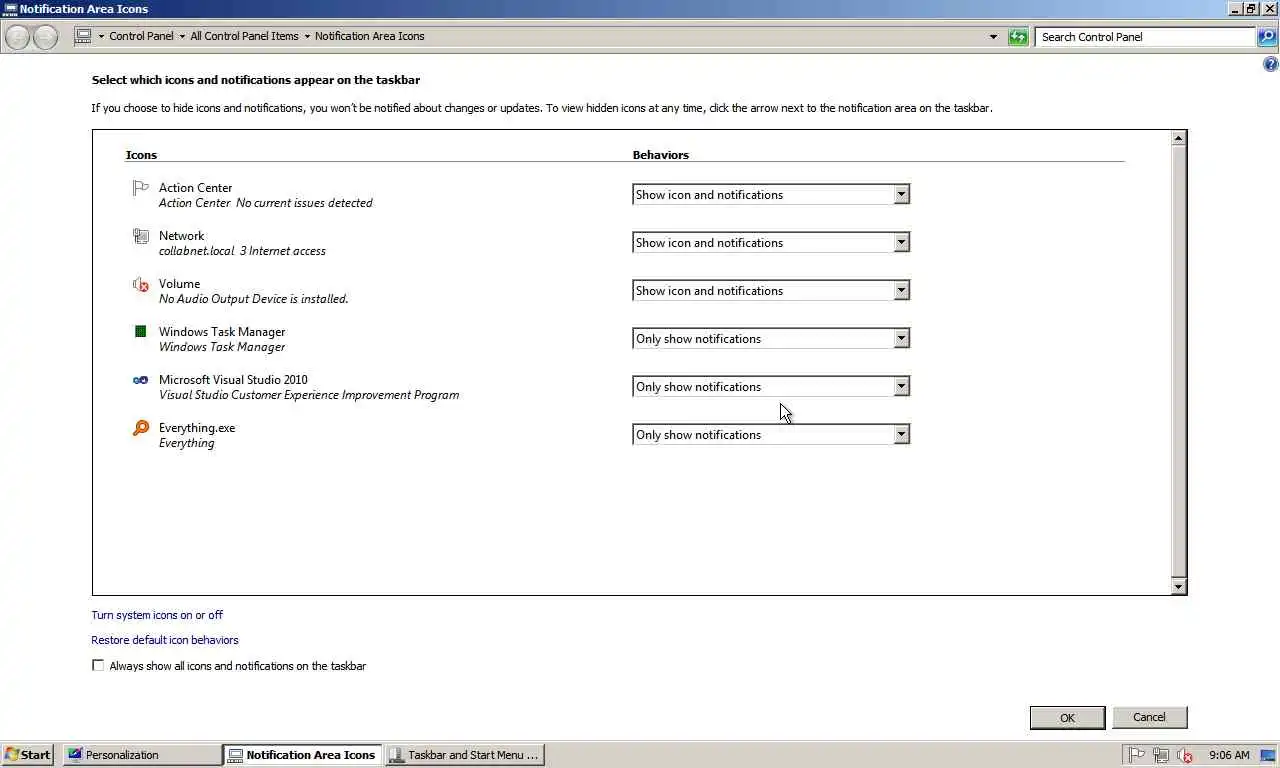Click the Volume speaker icon in the list

click(x=140, y=284)
